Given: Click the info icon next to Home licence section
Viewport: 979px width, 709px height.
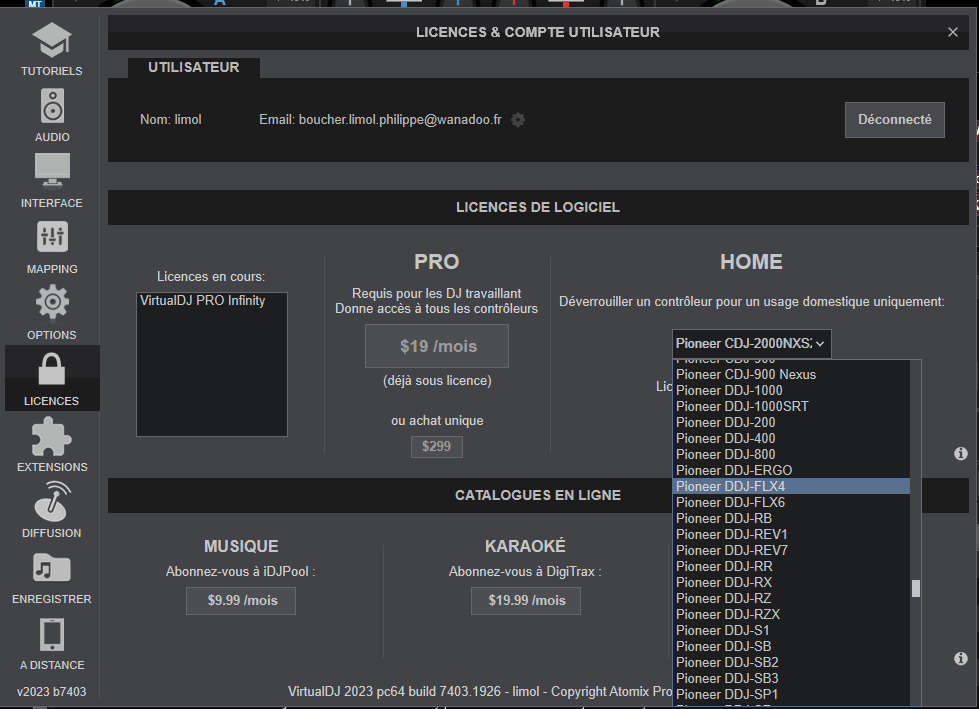Looking at the screenshot, I should click(961, 454).
